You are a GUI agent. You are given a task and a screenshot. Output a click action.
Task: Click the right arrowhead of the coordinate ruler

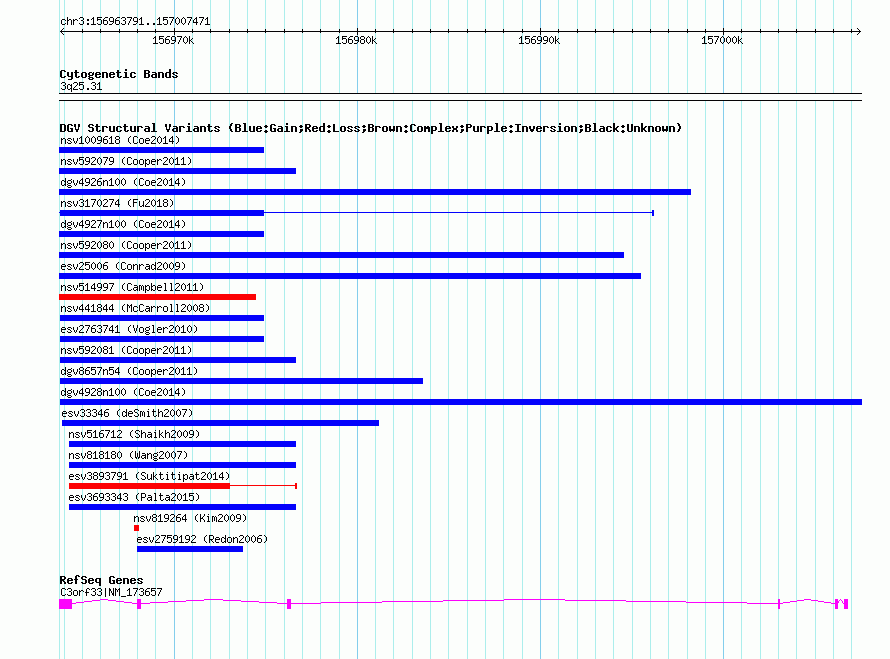point(859,32)
